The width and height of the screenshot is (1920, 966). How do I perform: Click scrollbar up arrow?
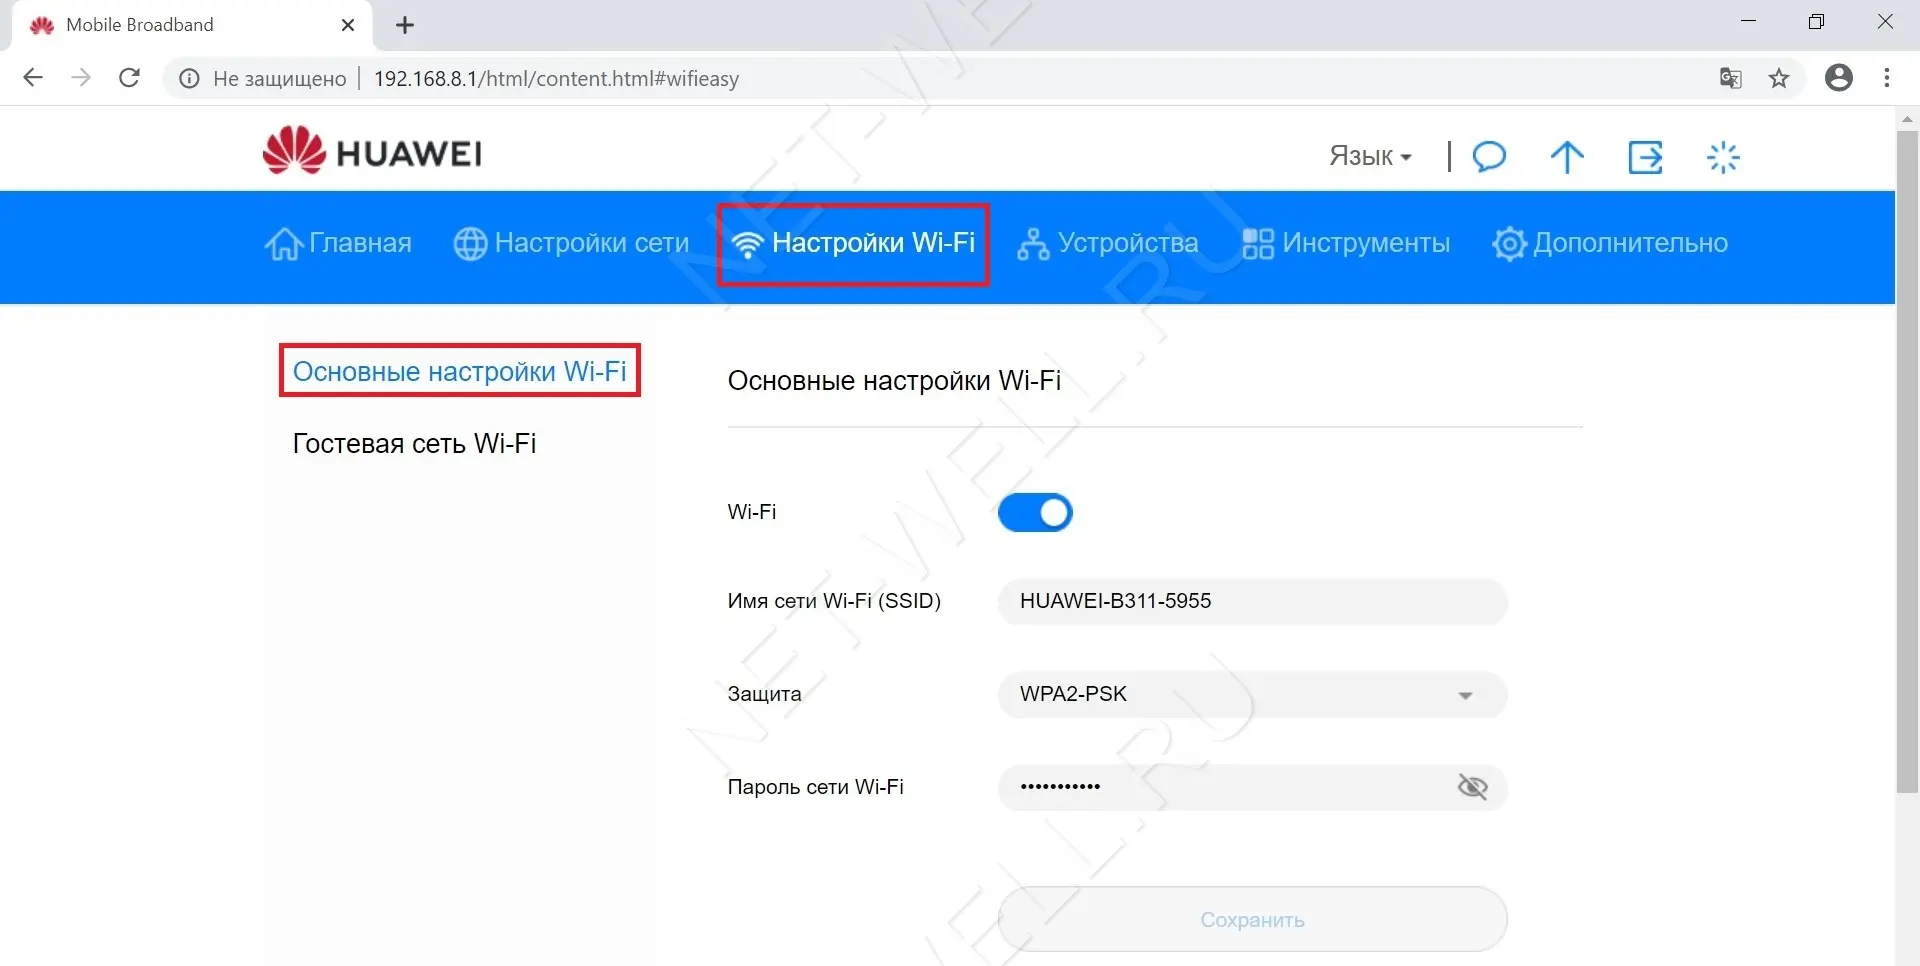tap(1907, 119)
